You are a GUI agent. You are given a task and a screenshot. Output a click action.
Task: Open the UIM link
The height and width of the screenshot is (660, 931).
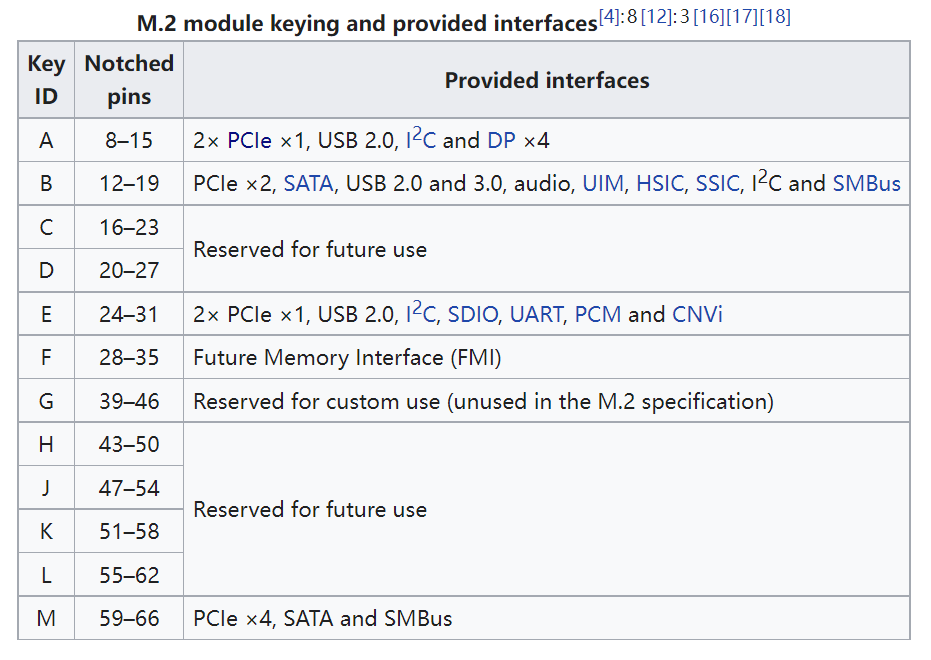[603, 184]
